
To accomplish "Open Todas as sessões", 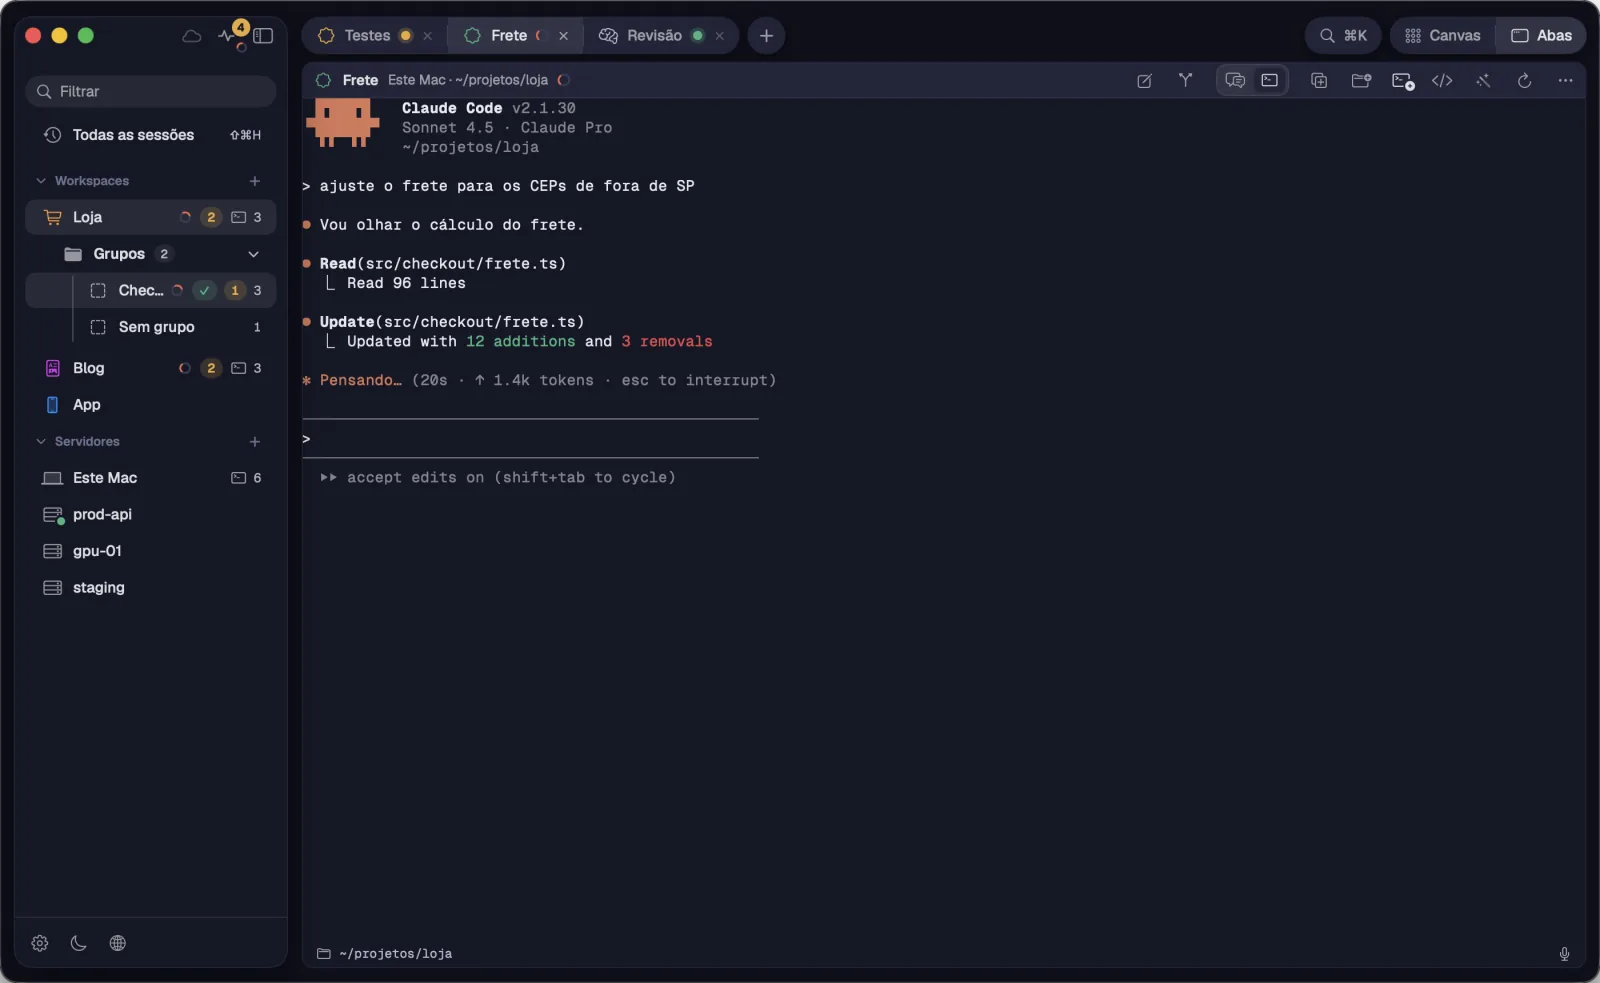I will tap(151, 135).
